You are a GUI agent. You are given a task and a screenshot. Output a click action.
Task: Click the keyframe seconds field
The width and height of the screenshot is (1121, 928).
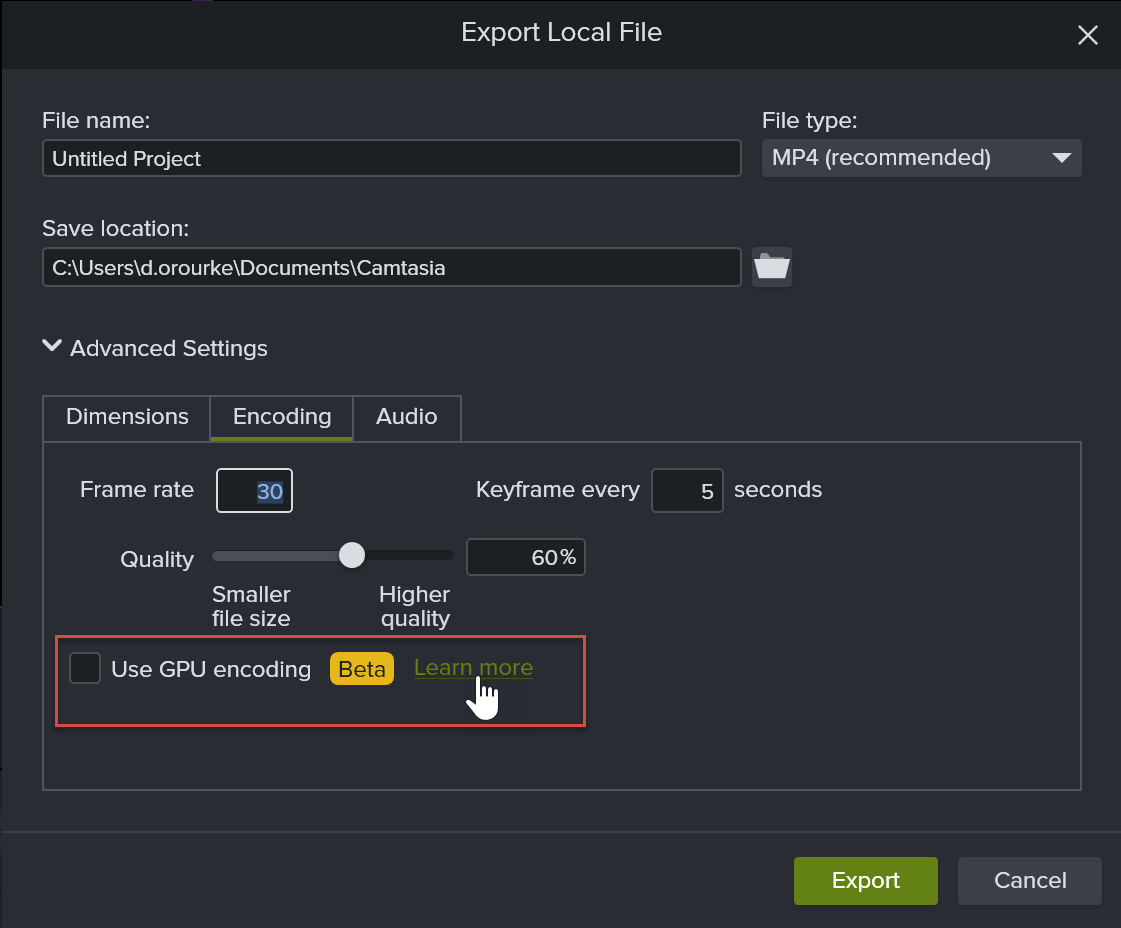click(687, 490)
